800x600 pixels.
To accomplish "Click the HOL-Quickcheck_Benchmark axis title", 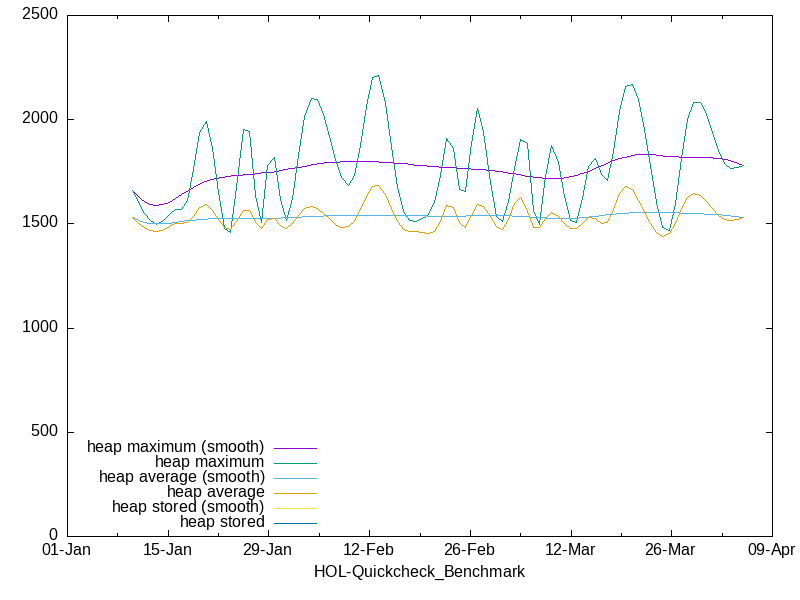I will coord(419,572).
